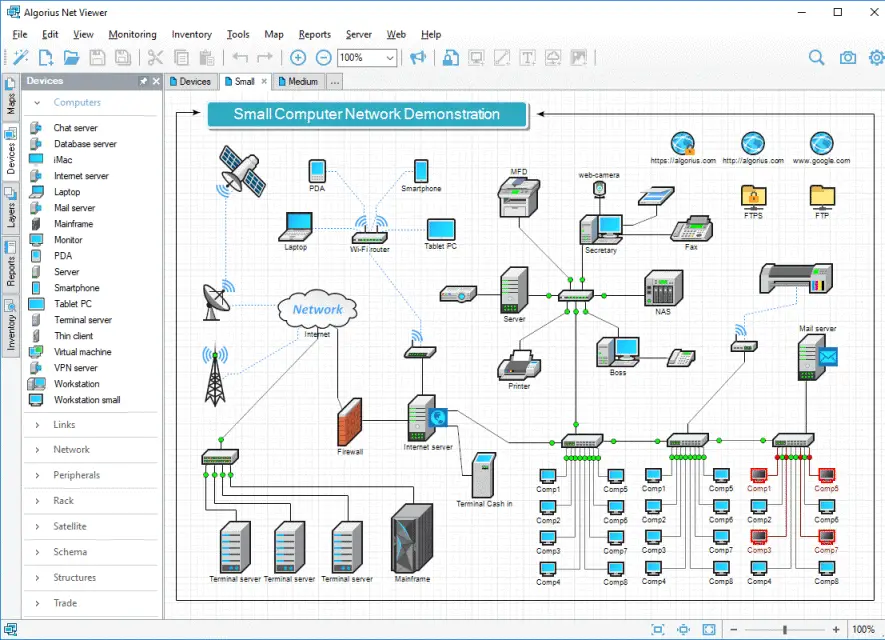Select the Firewall device on the map
This screenshot has height=640, width=885.
tap(350, 422)
